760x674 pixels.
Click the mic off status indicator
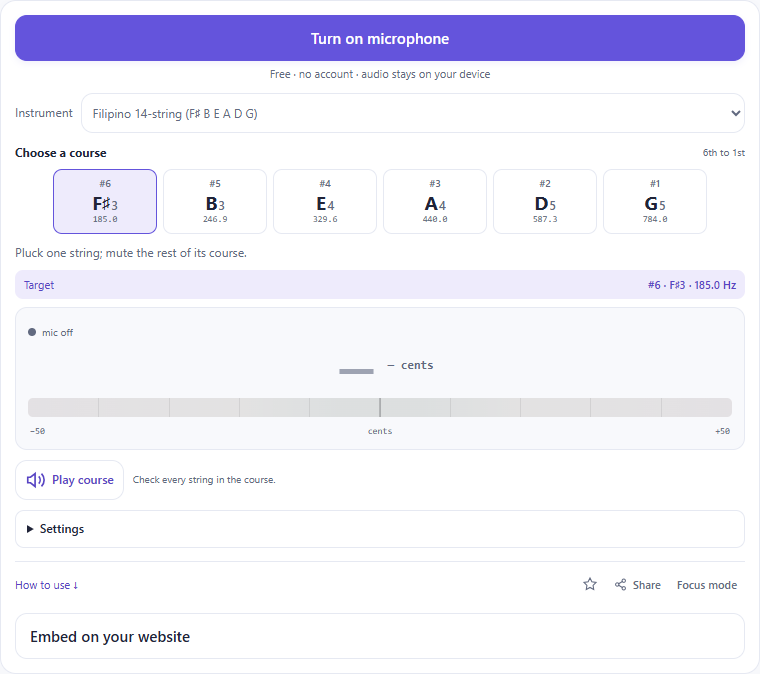[50, 332]
